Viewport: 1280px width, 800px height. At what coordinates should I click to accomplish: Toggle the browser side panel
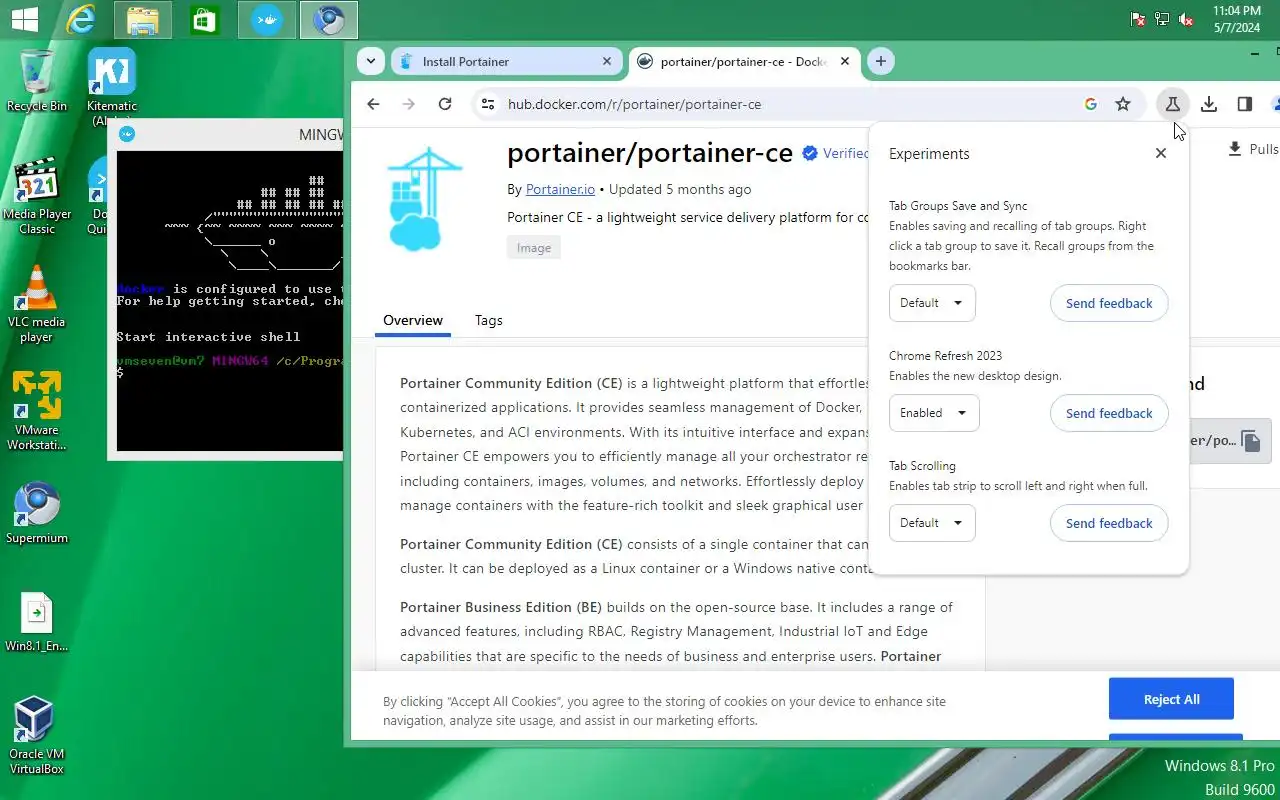coord(1245,104)
